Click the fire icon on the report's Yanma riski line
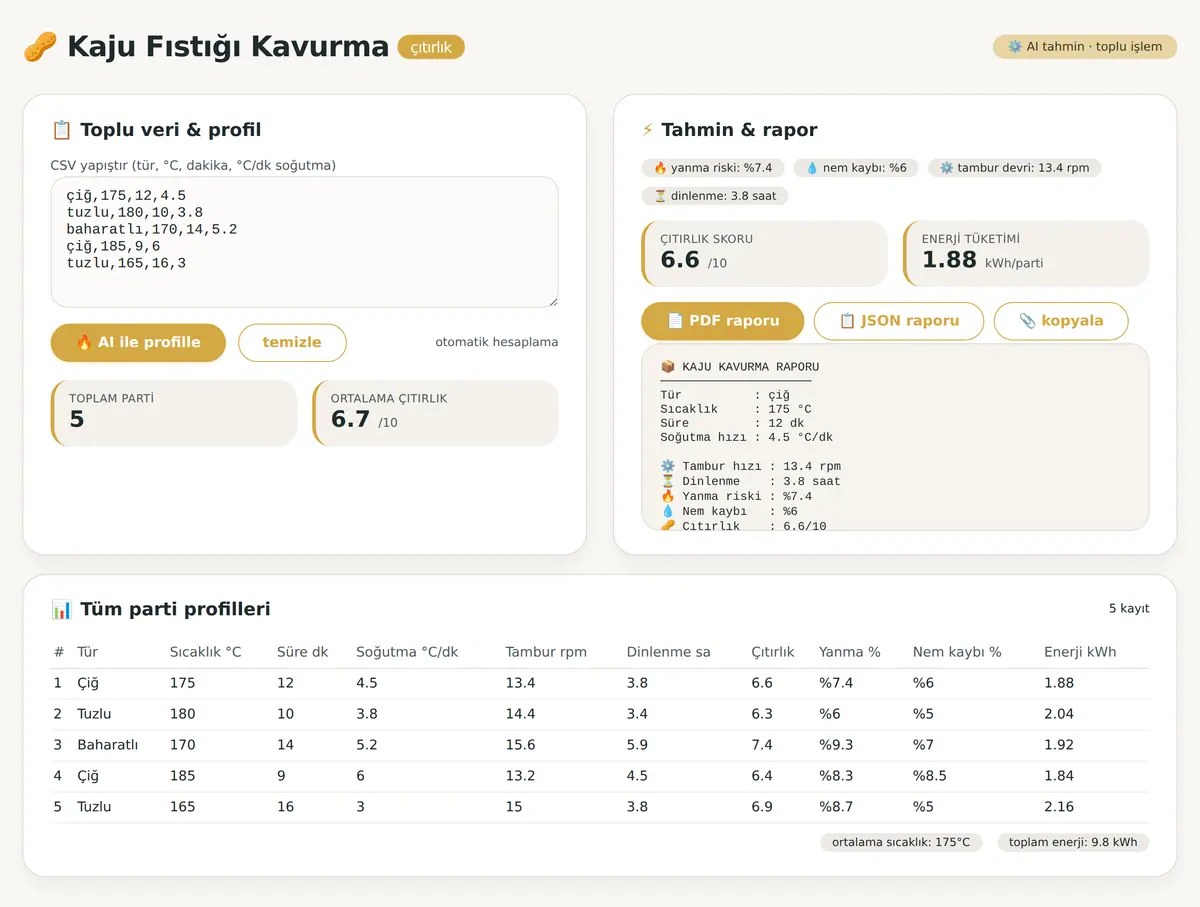 [x=667, y=496]
